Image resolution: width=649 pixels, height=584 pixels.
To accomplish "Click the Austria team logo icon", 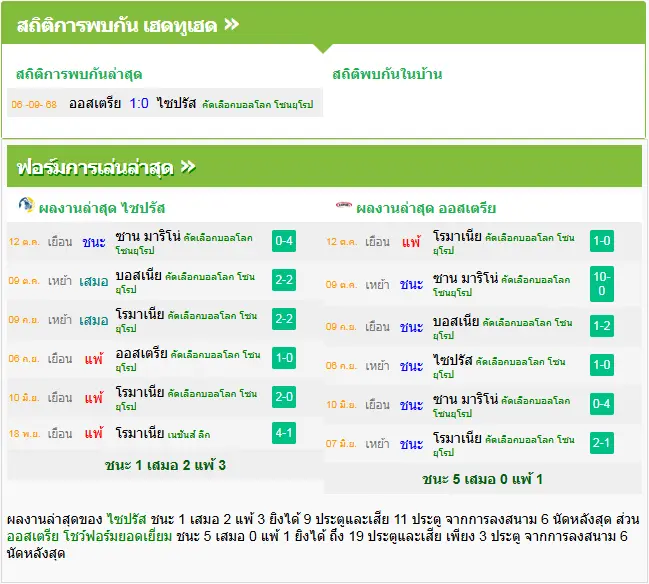I will 344,205.
